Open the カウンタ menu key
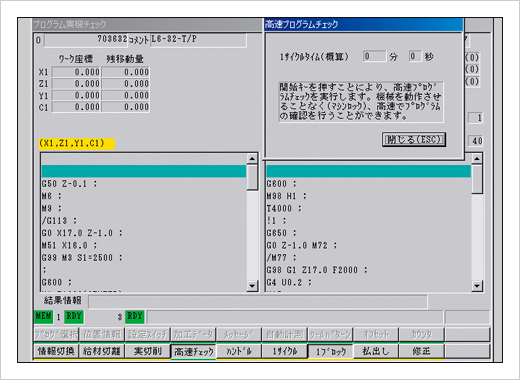 click(x=421, y=334)
